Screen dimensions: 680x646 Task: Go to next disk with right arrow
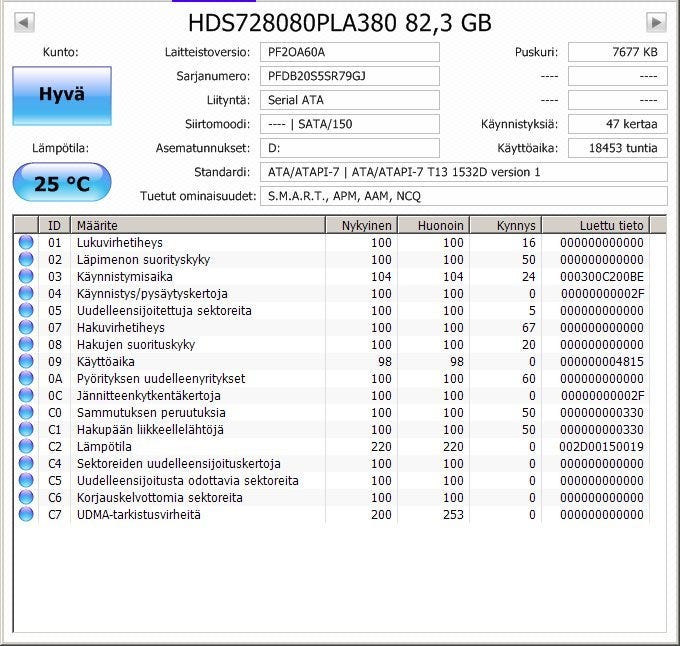tap(656, 22)
